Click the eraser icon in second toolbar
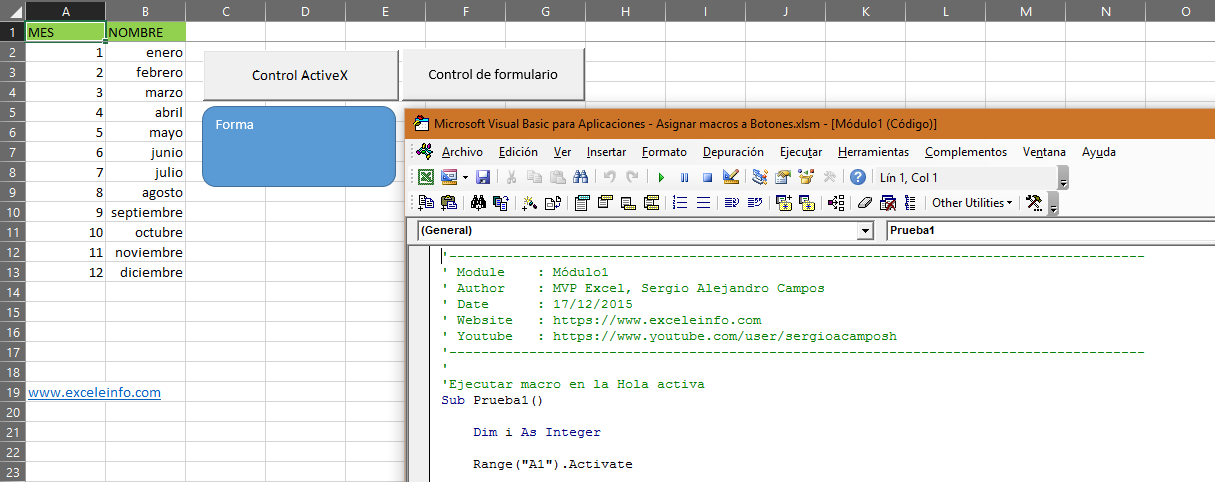 865,203
